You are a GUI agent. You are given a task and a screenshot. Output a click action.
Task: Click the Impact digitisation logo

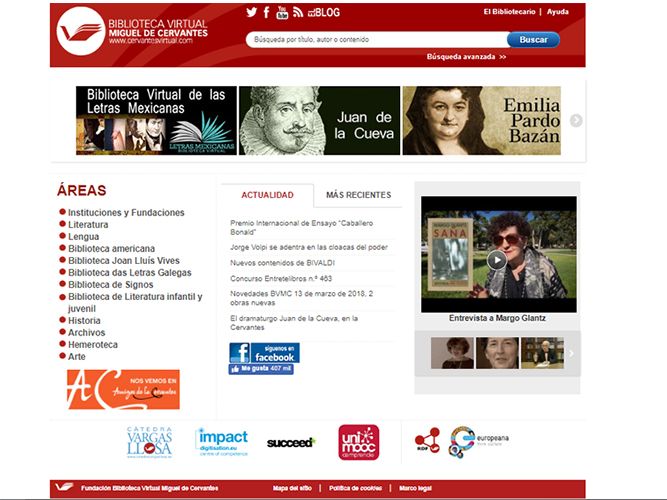(x=221, y=441)
